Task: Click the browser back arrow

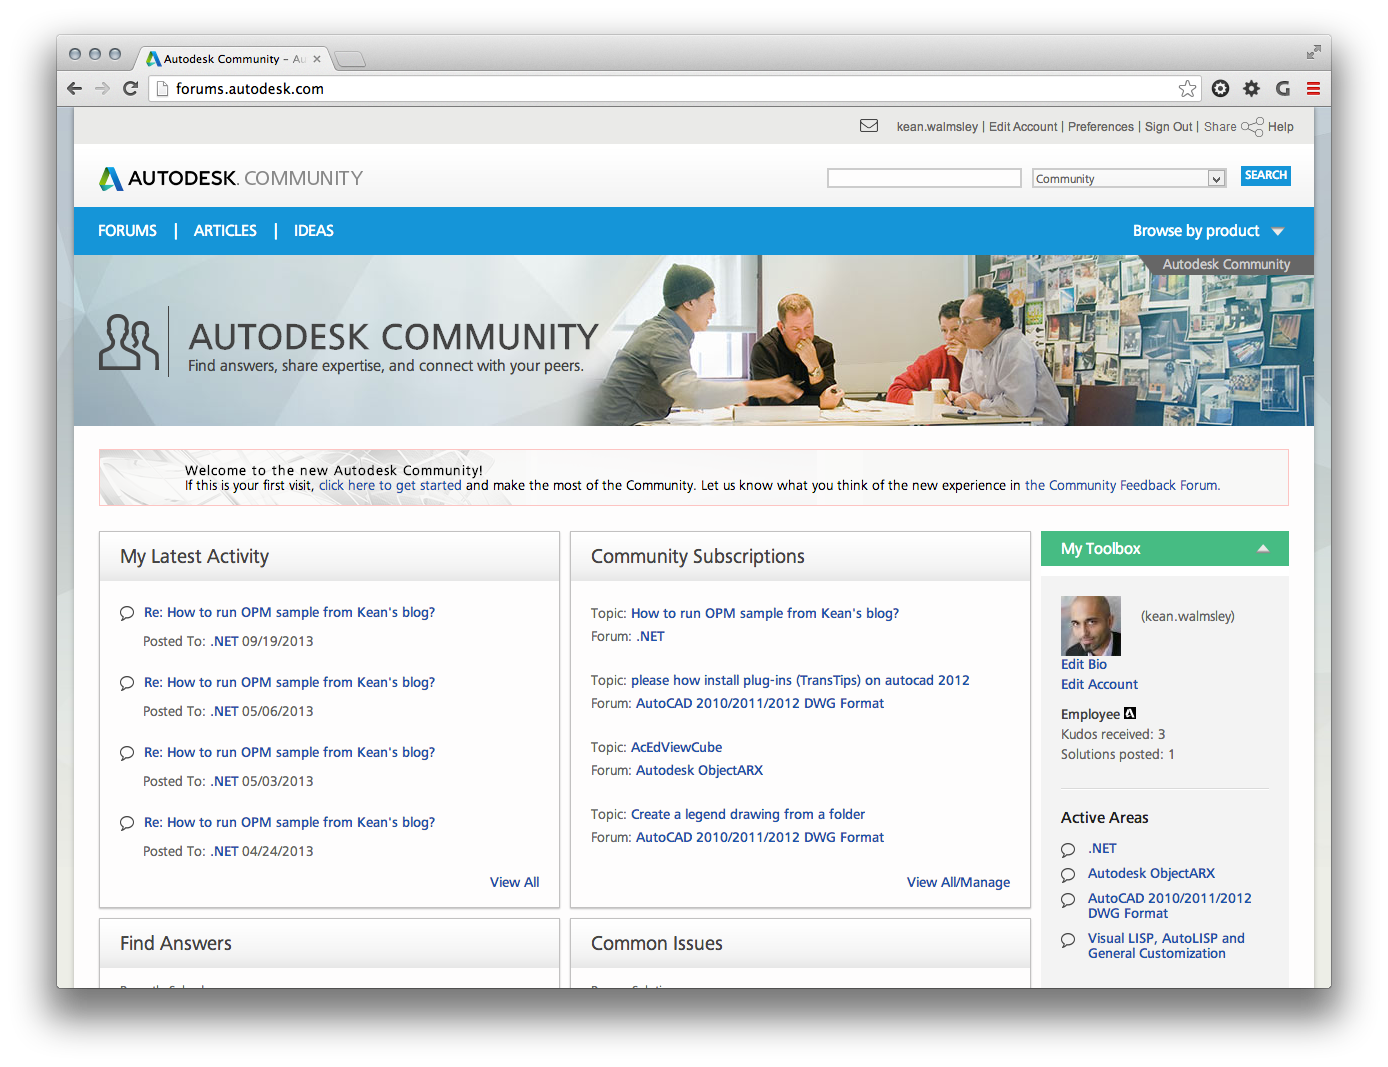Action: click(x=75, y=89)
